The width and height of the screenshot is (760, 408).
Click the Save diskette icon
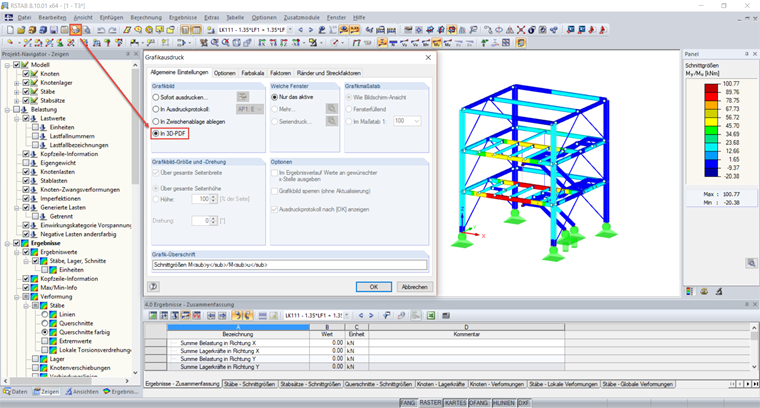[x=54, y=30]
